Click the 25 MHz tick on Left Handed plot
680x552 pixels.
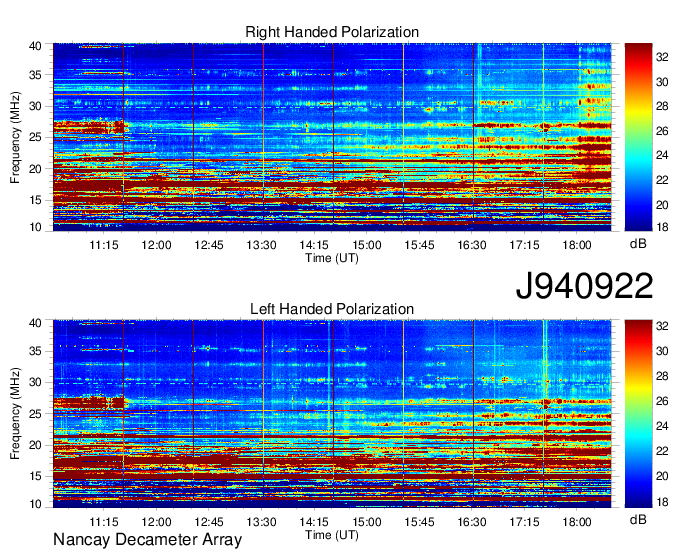coord(35,414)
